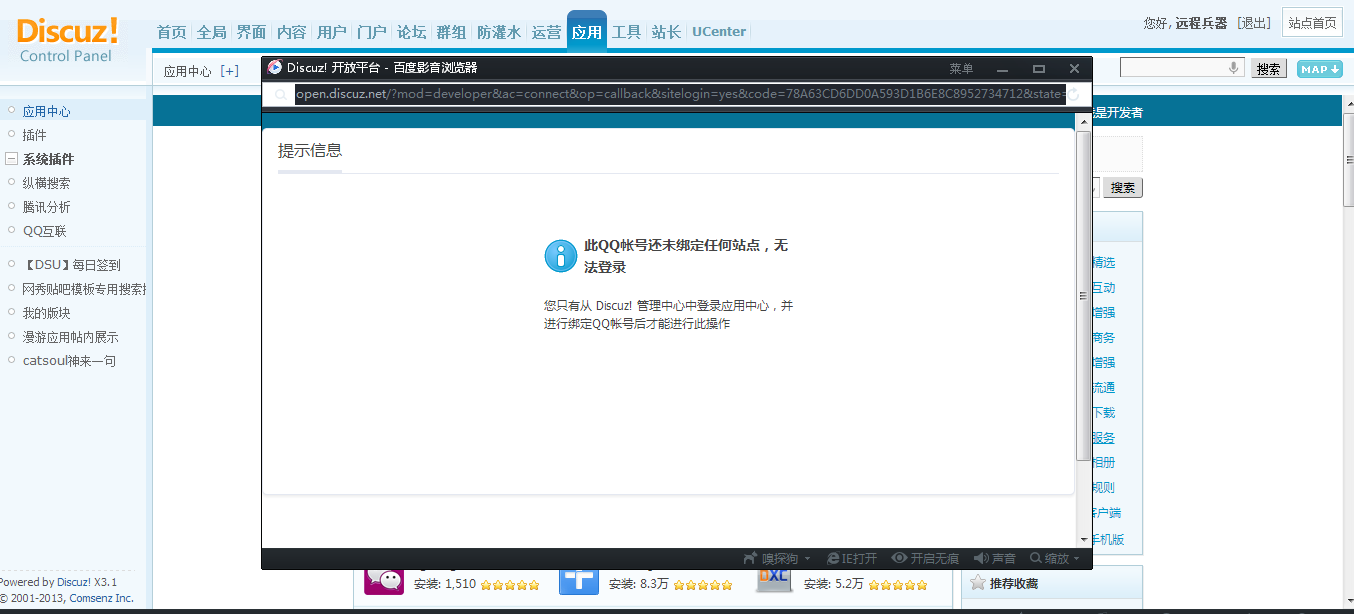
Task: Open the MAP dropdown button
Action: (x=1319, y=69)
